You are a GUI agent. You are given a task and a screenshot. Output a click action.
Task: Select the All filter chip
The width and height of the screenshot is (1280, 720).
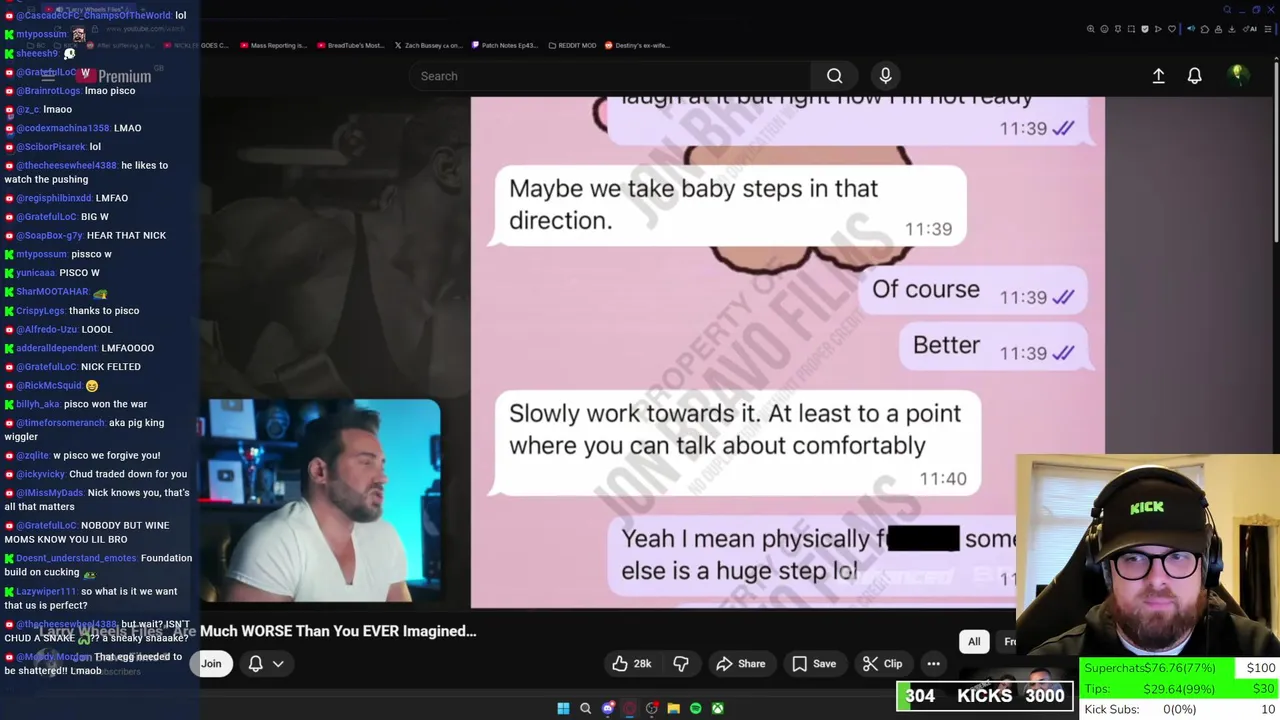pyautogui.click(x=974, y=642)
